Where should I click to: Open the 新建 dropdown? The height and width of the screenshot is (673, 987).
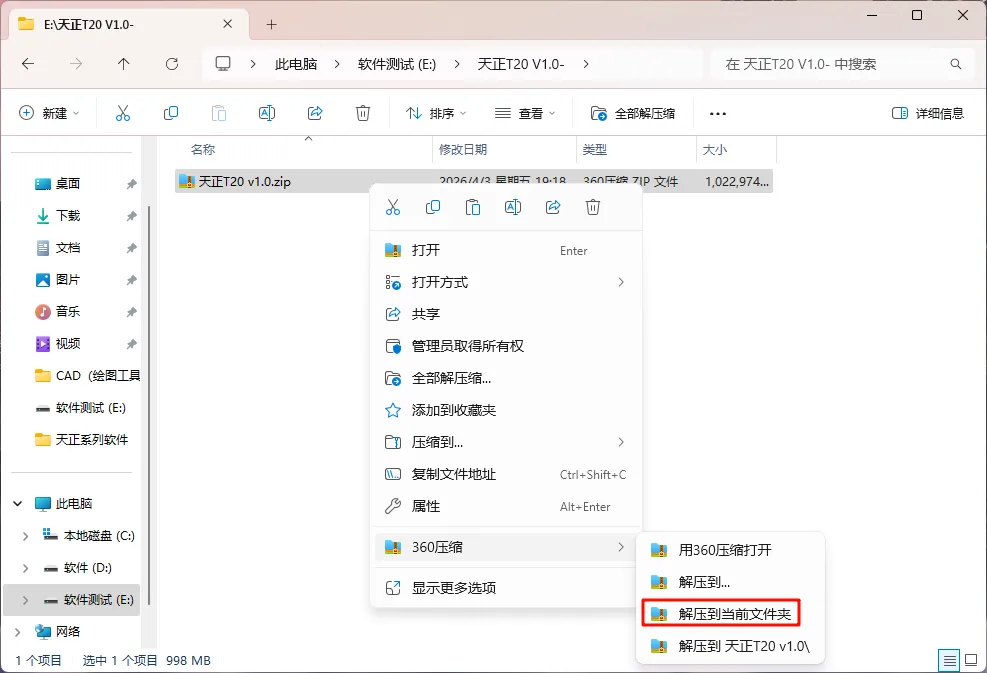tap(49, 113)
